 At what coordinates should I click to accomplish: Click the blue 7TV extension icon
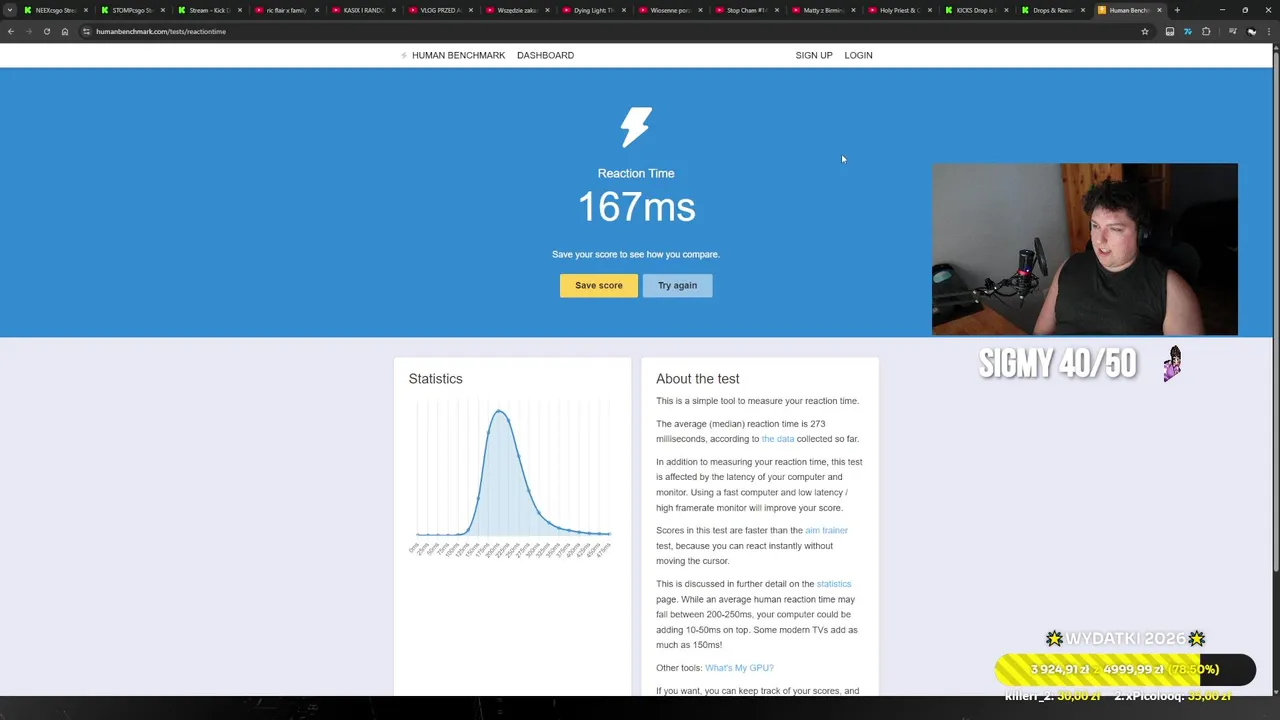pyautogui.click(x=1188, y=31)
